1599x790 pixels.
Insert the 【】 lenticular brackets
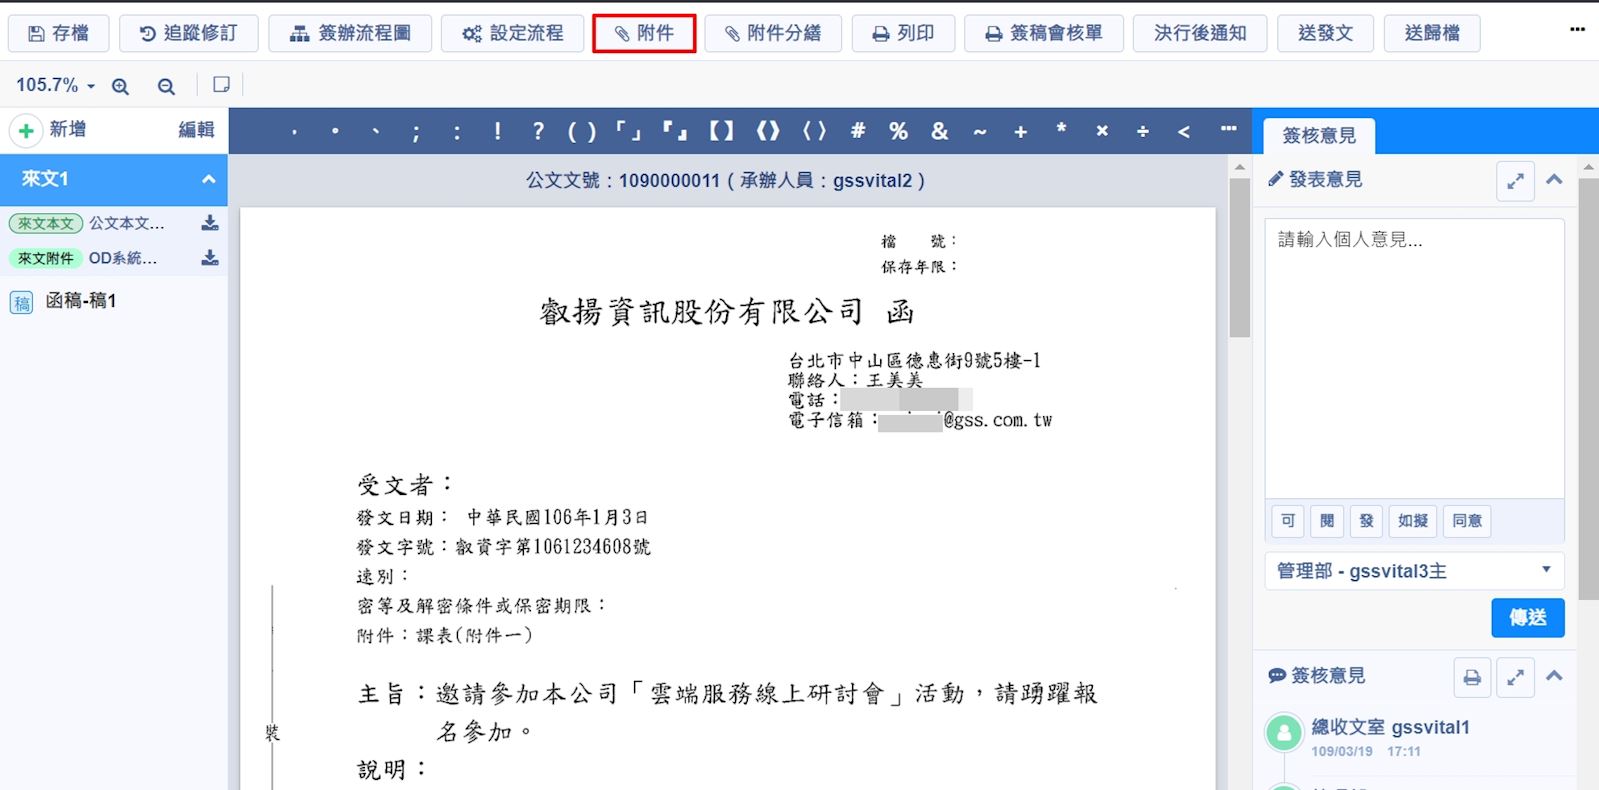tap(721, 131)
